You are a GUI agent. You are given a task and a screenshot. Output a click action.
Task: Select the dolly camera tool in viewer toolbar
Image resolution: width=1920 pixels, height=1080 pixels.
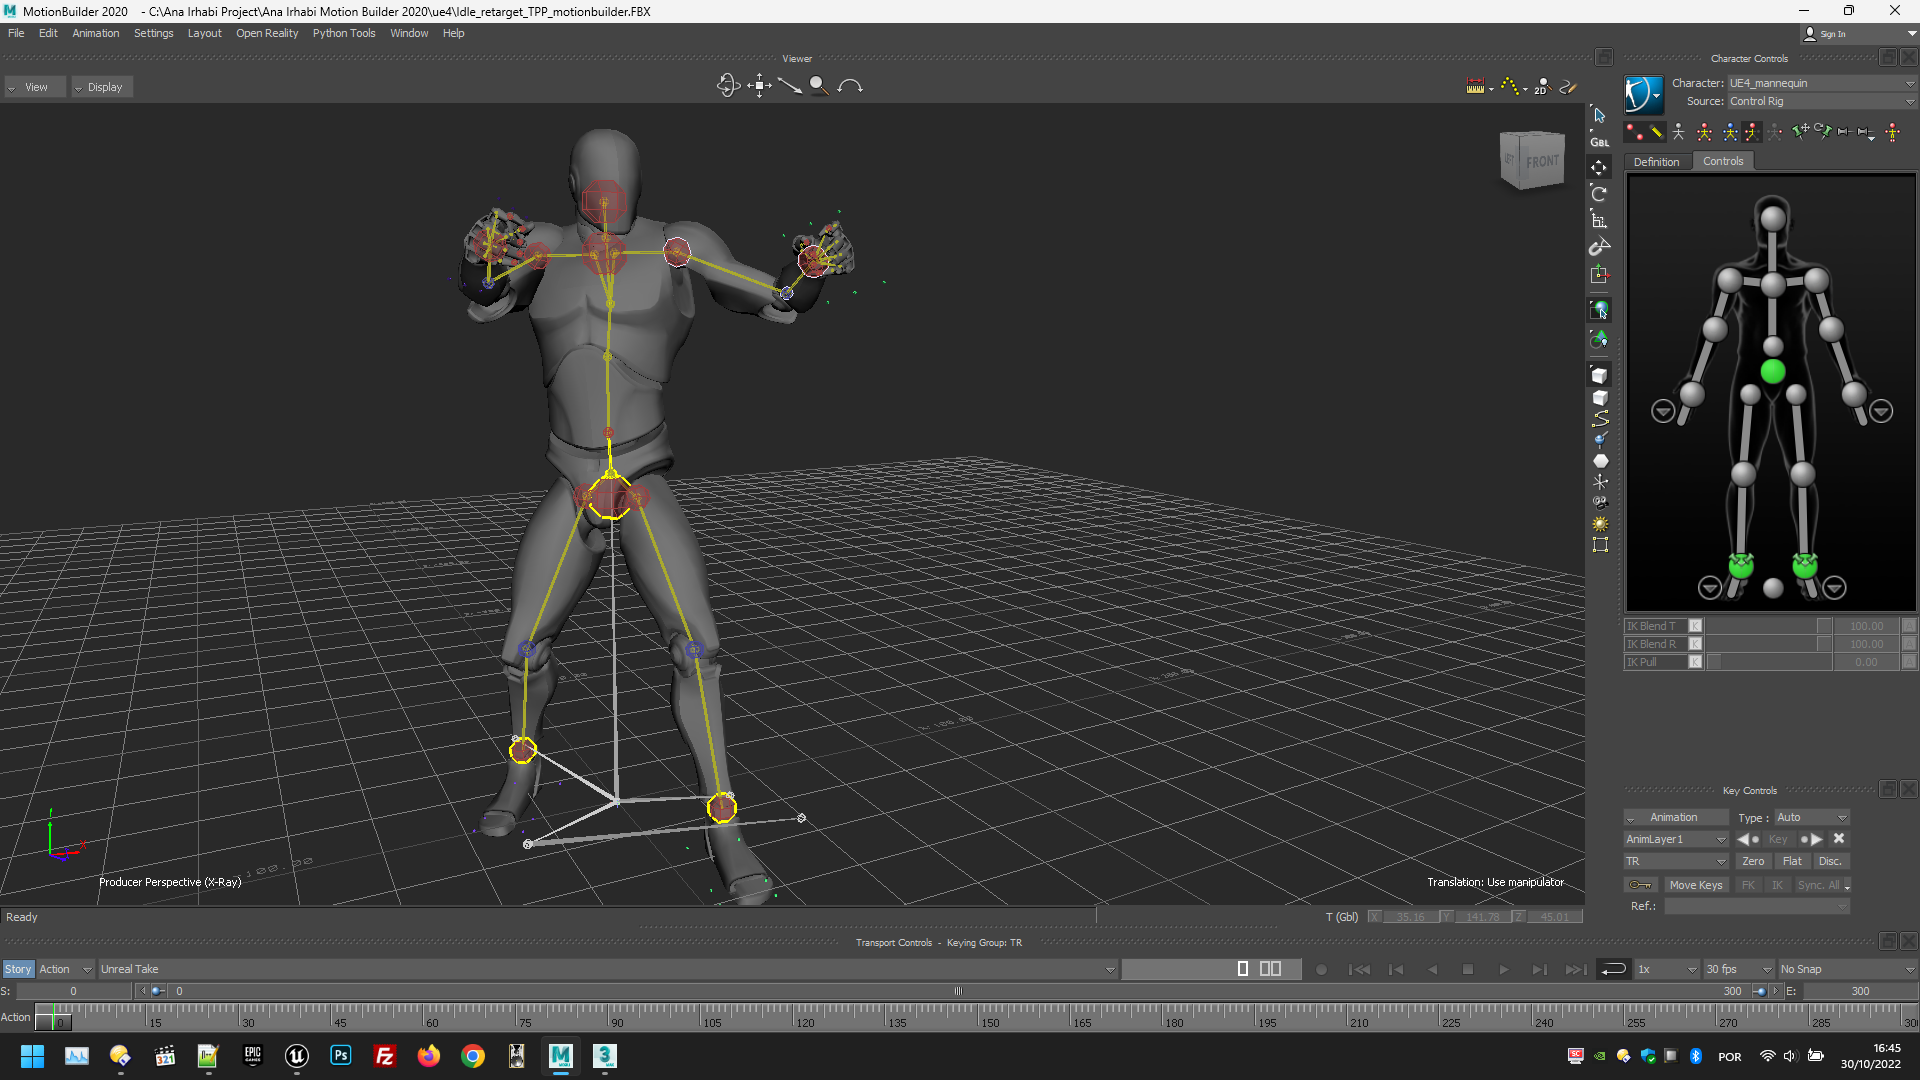790,86
